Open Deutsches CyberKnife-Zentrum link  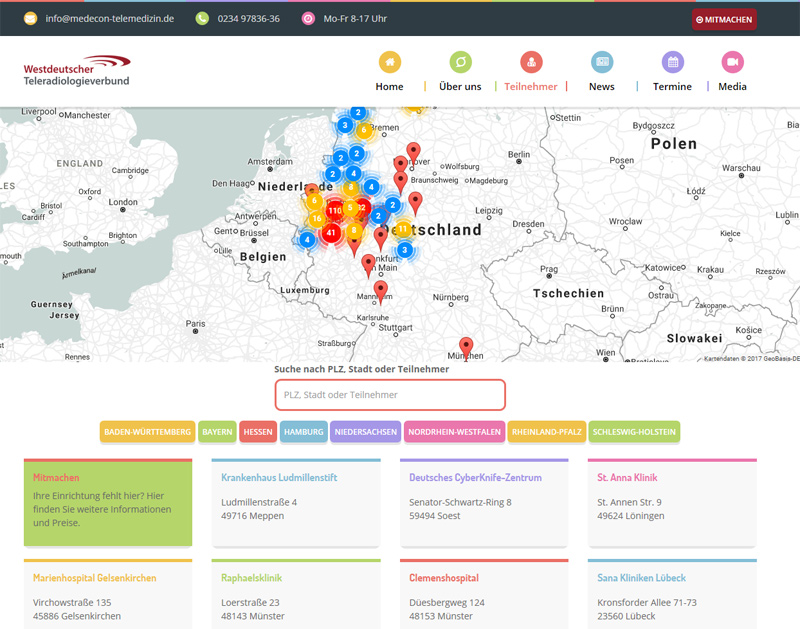coord(476,477)
